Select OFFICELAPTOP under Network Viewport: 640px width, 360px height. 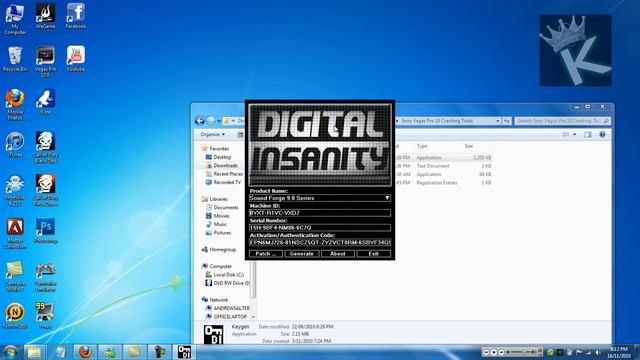click(x=230, y=316)
